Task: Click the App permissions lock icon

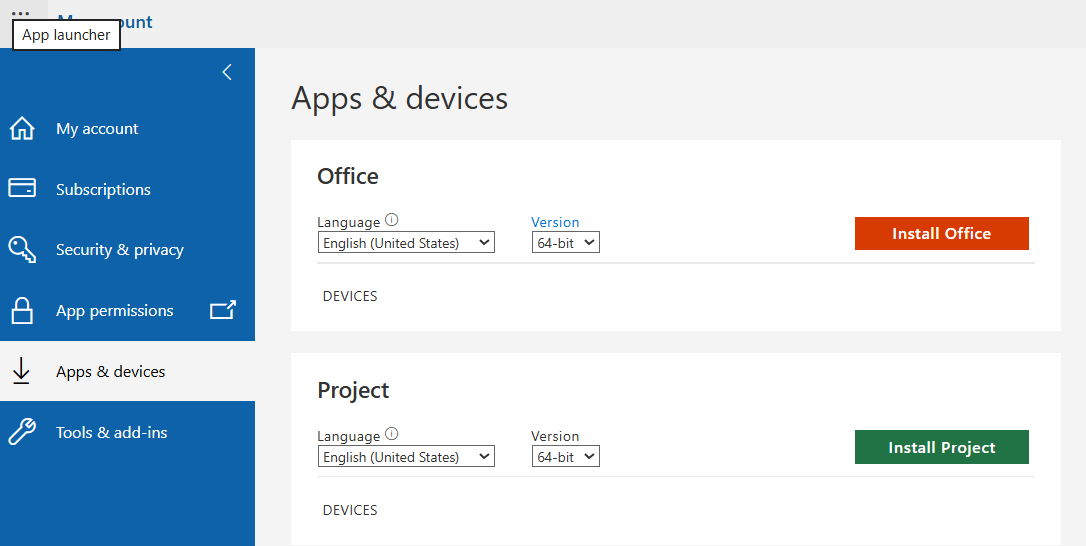Action: tap(22, 310)
